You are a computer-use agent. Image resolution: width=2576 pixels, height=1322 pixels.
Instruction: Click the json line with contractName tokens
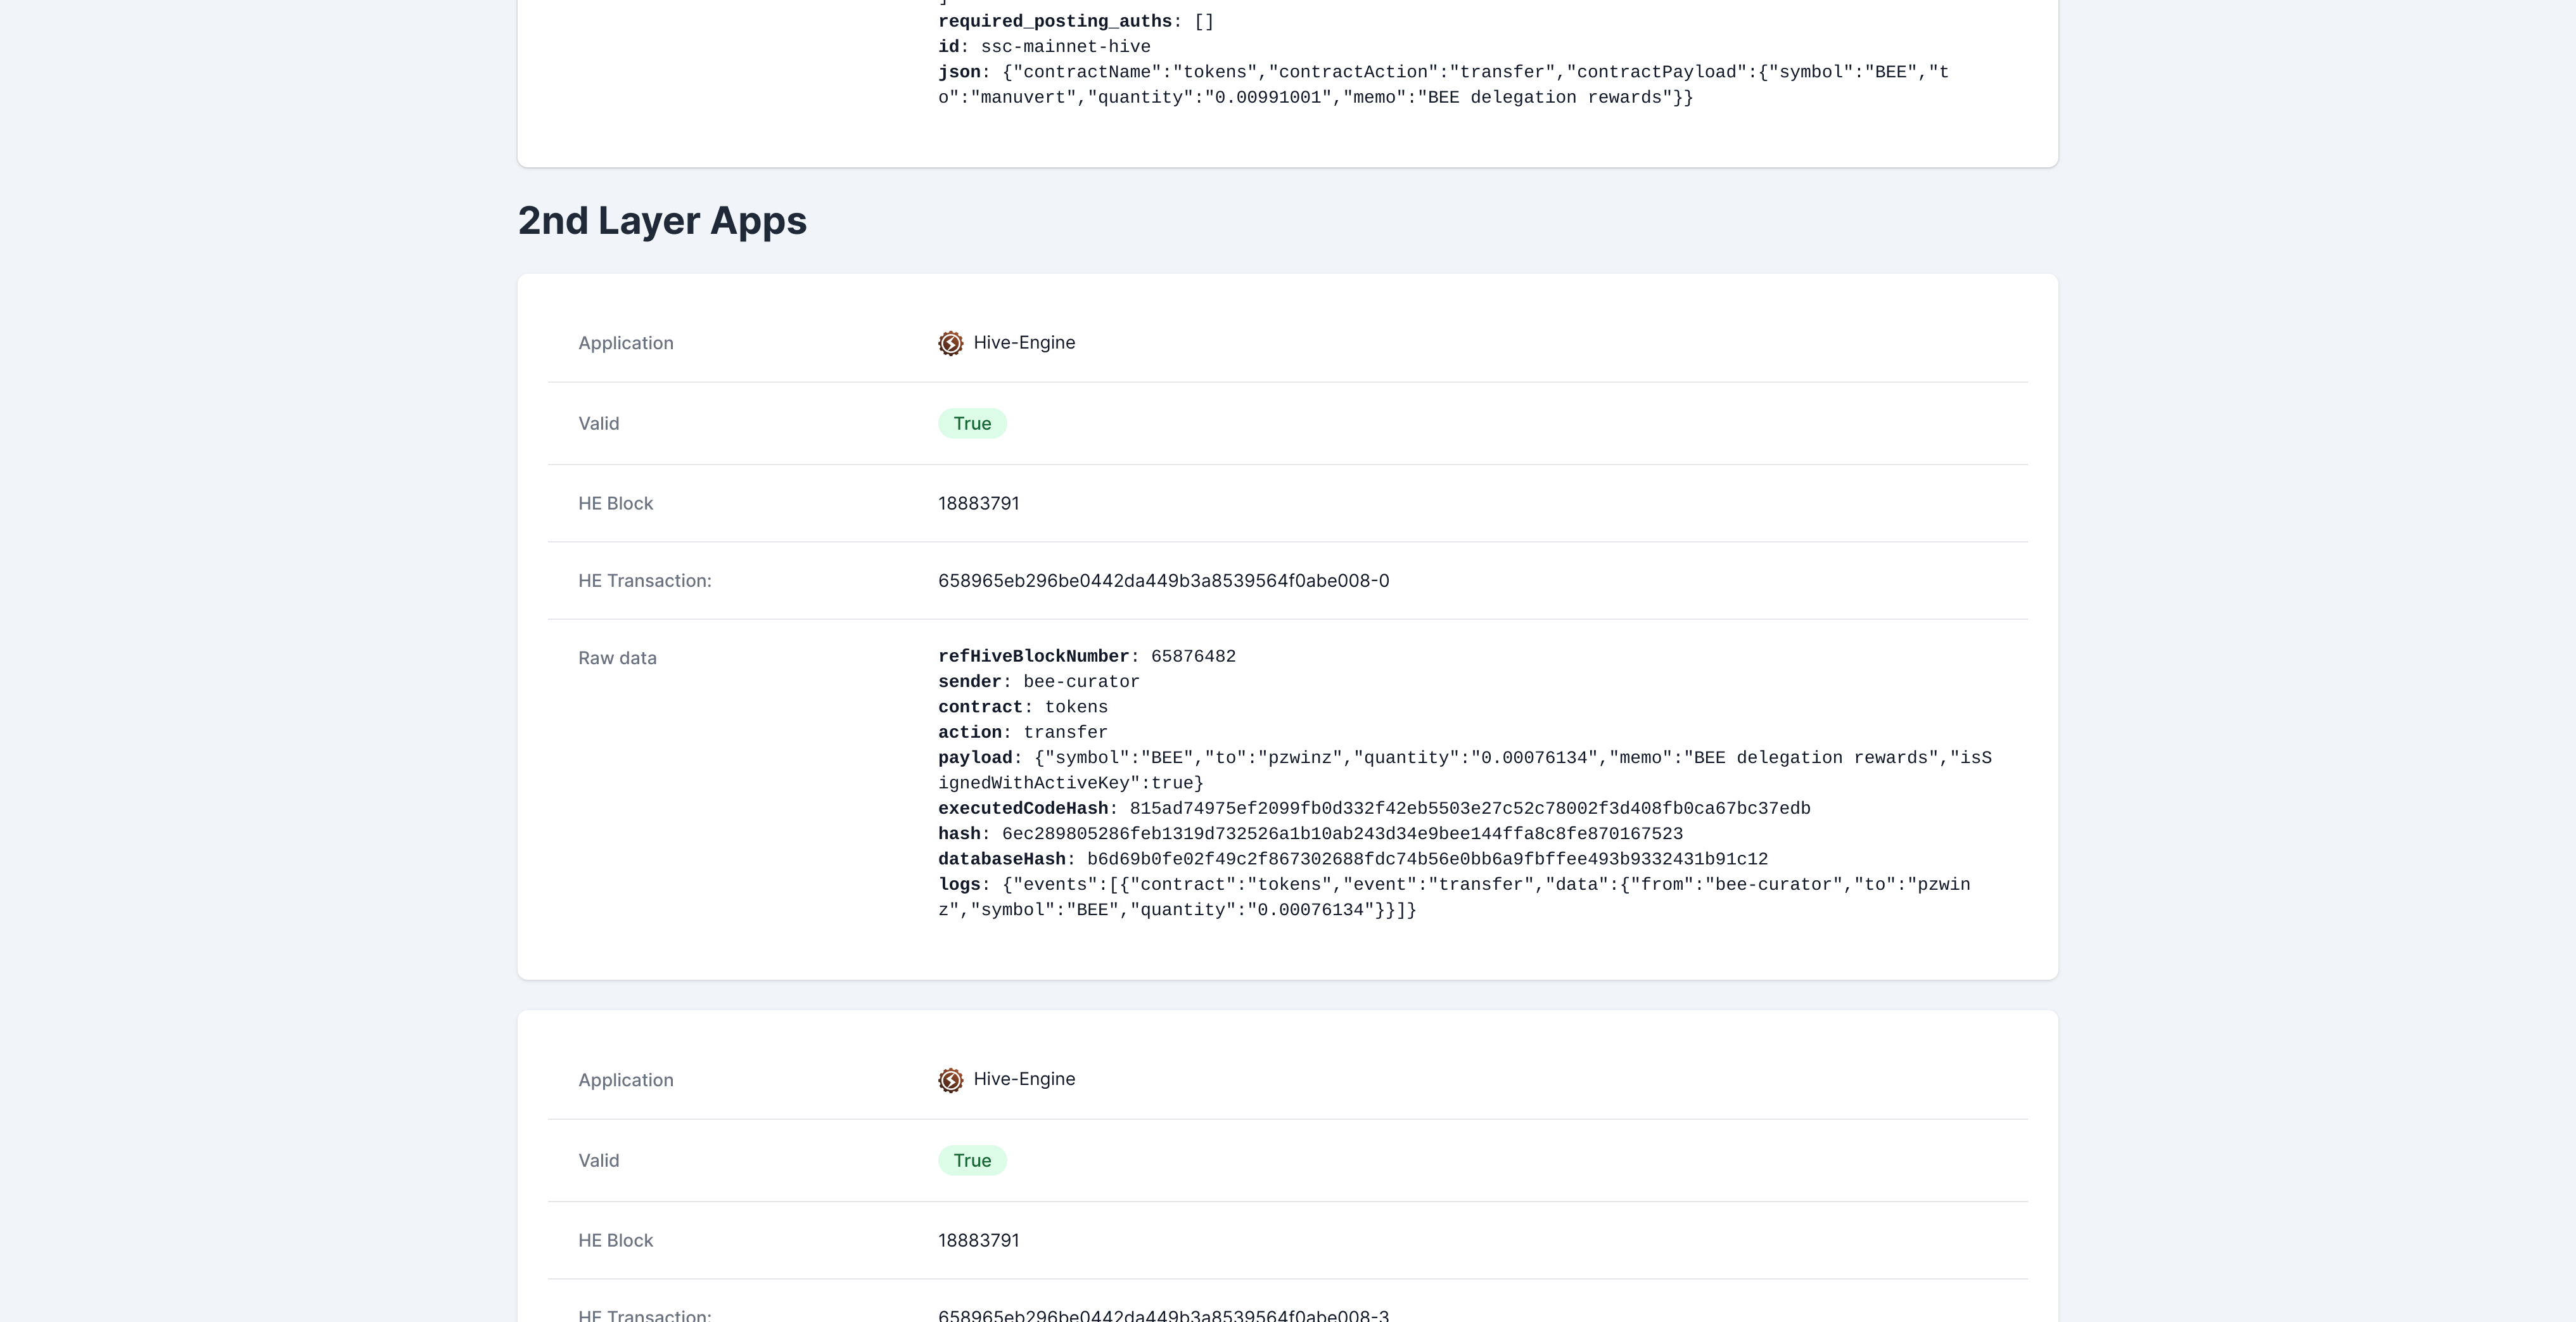[1443, 85]
